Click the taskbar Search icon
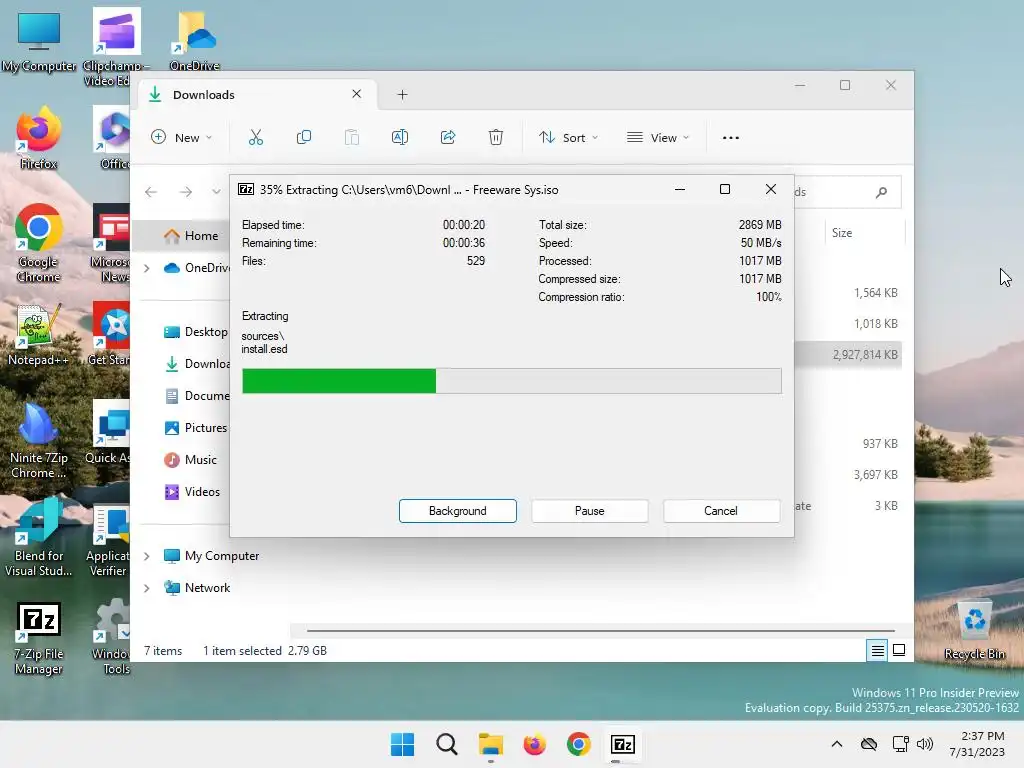1024x768 pixels. 447,744
